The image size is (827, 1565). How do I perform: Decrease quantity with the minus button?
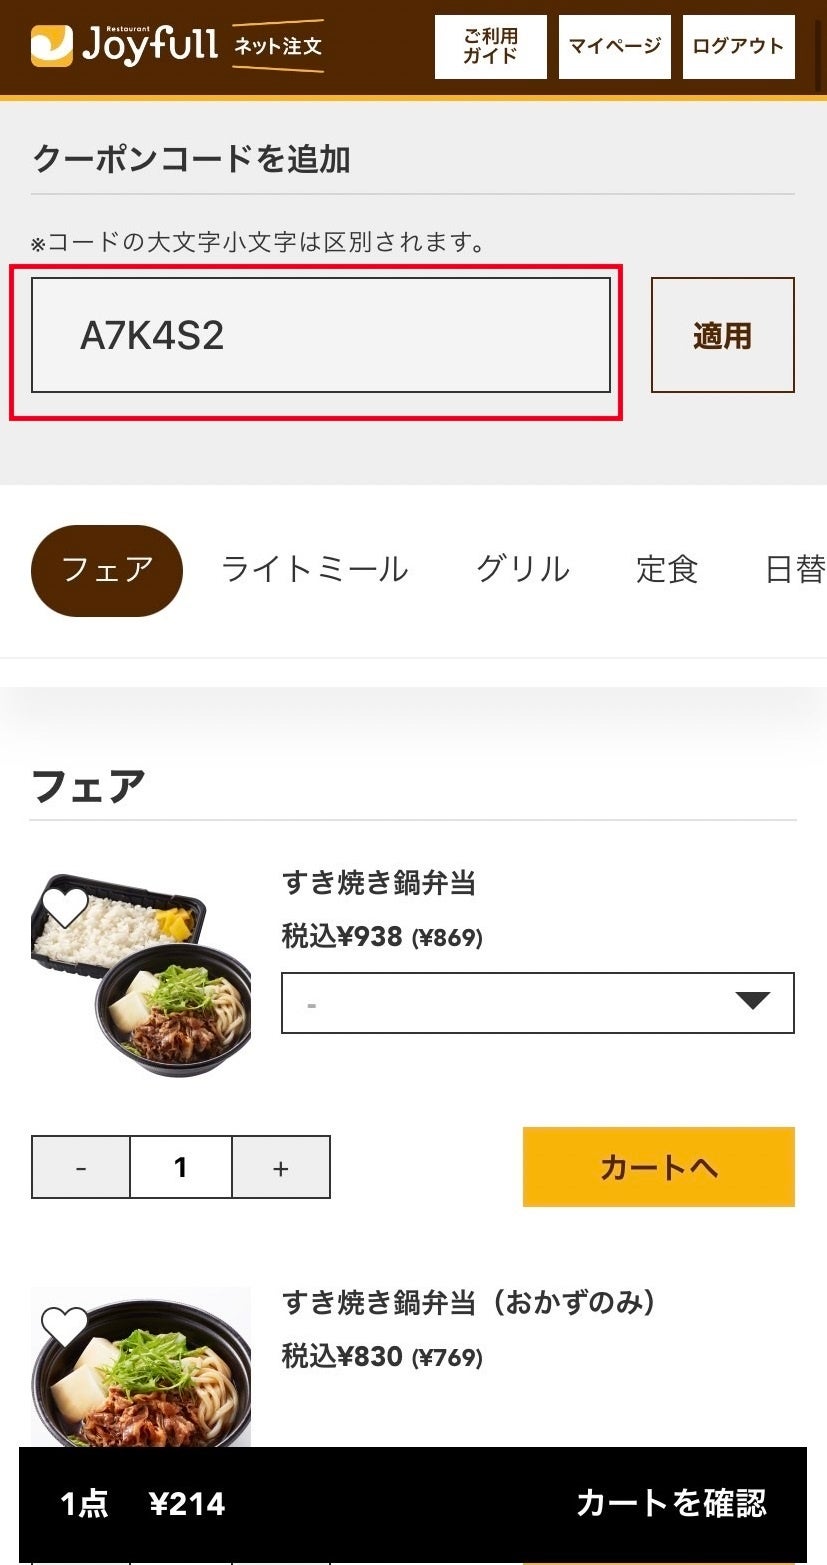coord(81,1167)
